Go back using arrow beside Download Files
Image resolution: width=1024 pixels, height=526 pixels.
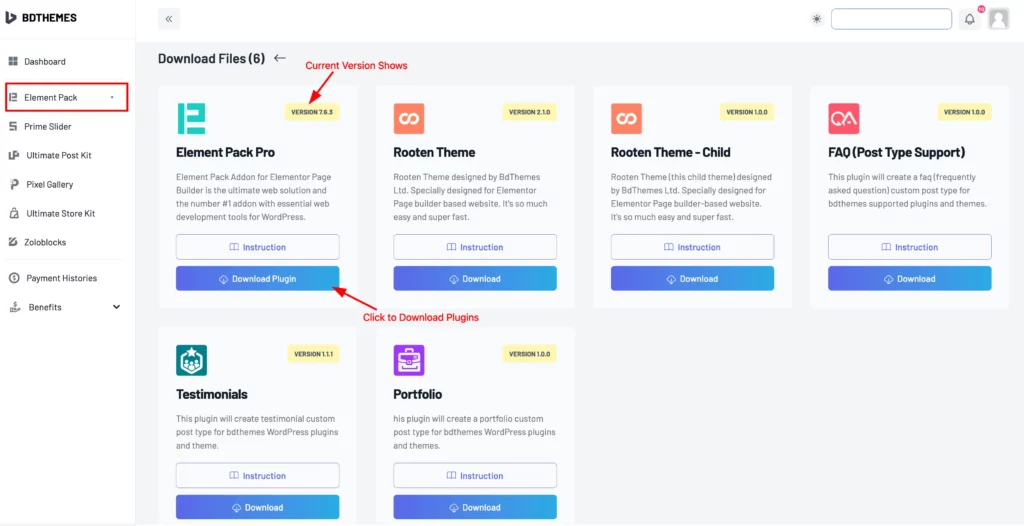point(280,58)
